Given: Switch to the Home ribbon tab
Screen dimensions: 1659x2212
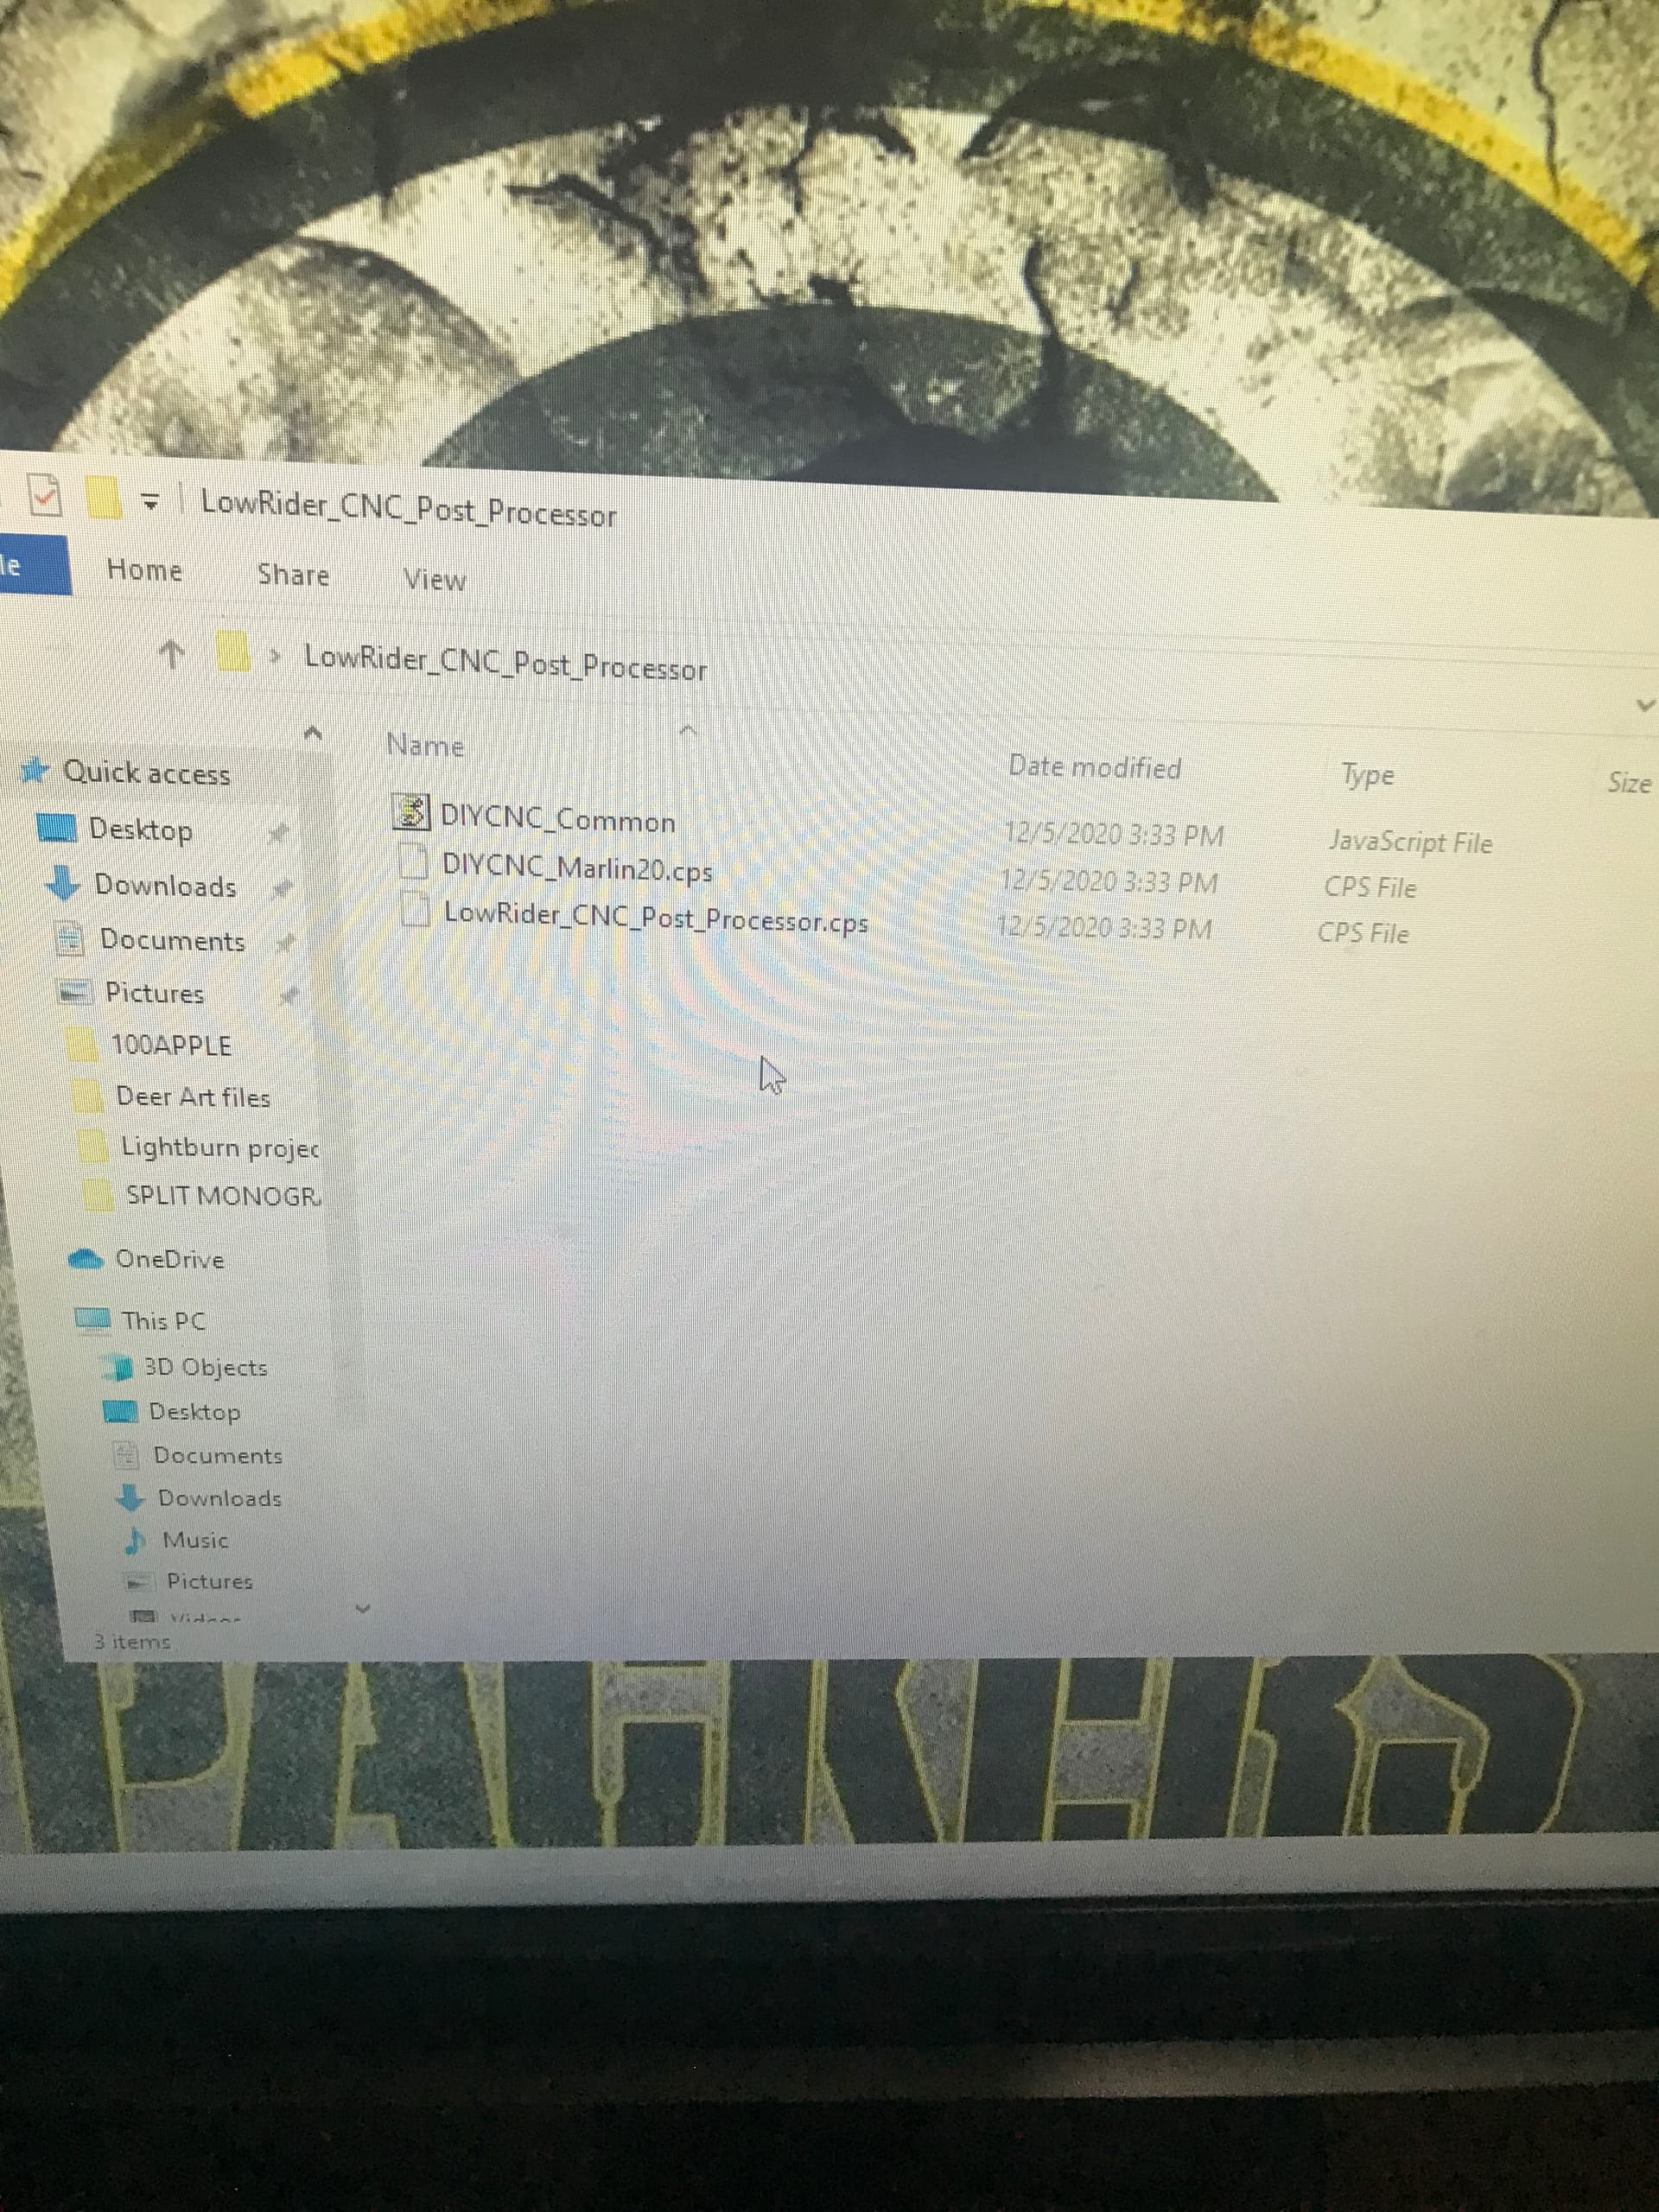Looking at the screenshot, I should (x=144, y=570).
